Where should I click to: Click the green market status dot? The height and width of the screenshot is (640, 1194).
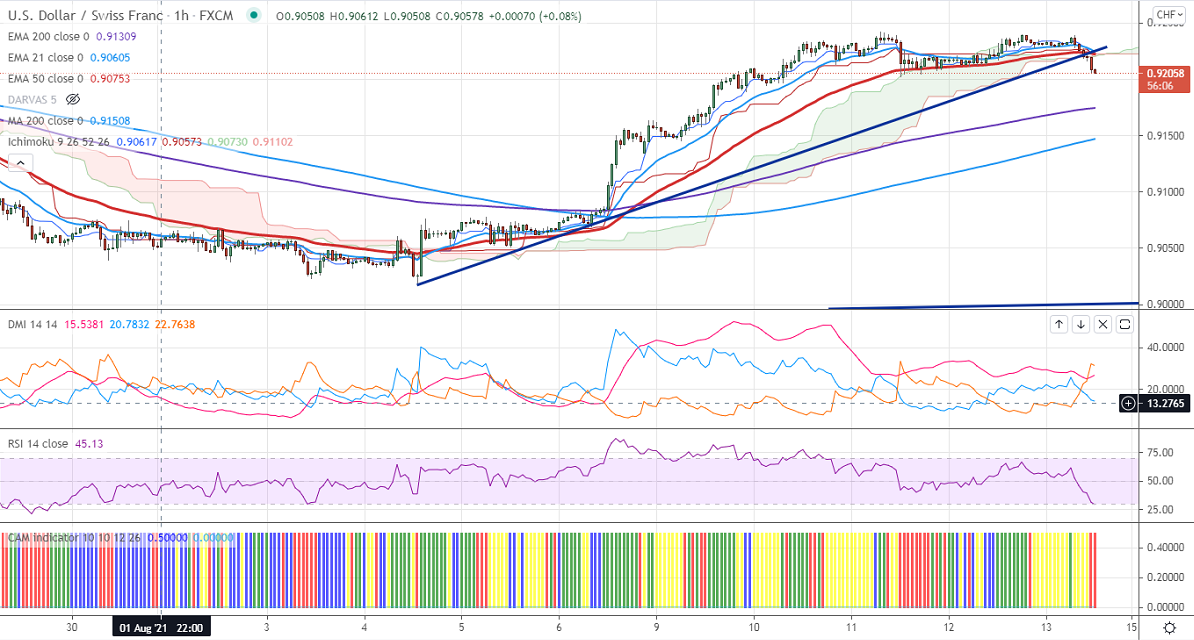pos(254,15)
